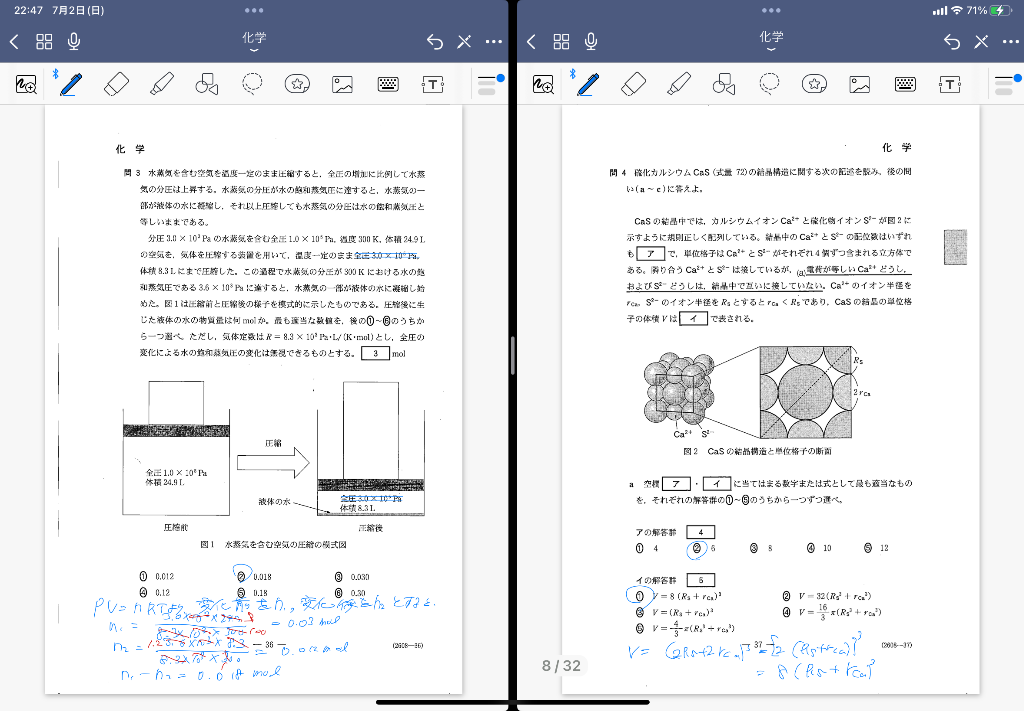Toggle read-only mode in left pane

click(464, 41)
